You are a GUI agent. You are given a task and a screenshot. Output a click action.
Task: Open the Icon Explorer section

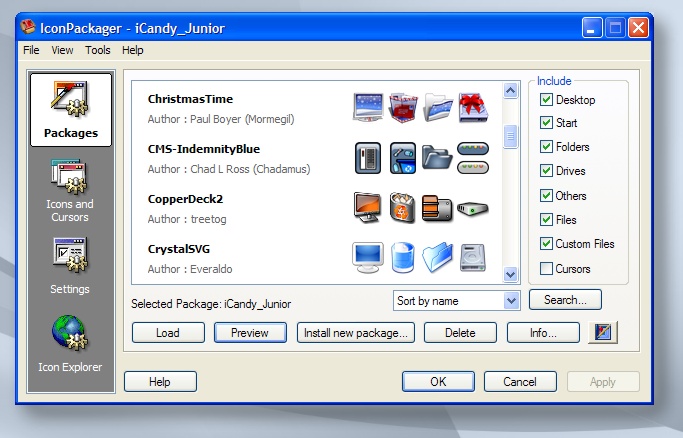click(x=70, y=343)
